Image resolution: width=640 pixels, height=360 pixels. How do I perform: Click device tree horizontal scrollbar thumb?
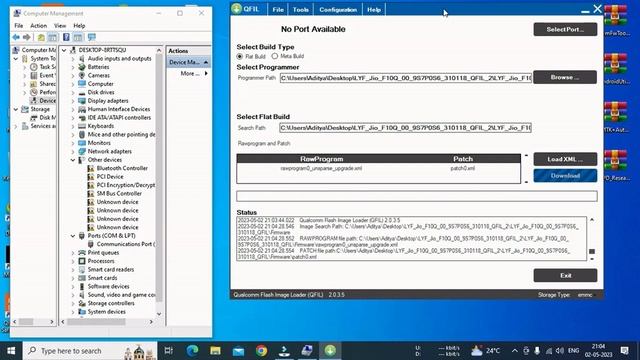pyautogui.click(x=96, y=322)
